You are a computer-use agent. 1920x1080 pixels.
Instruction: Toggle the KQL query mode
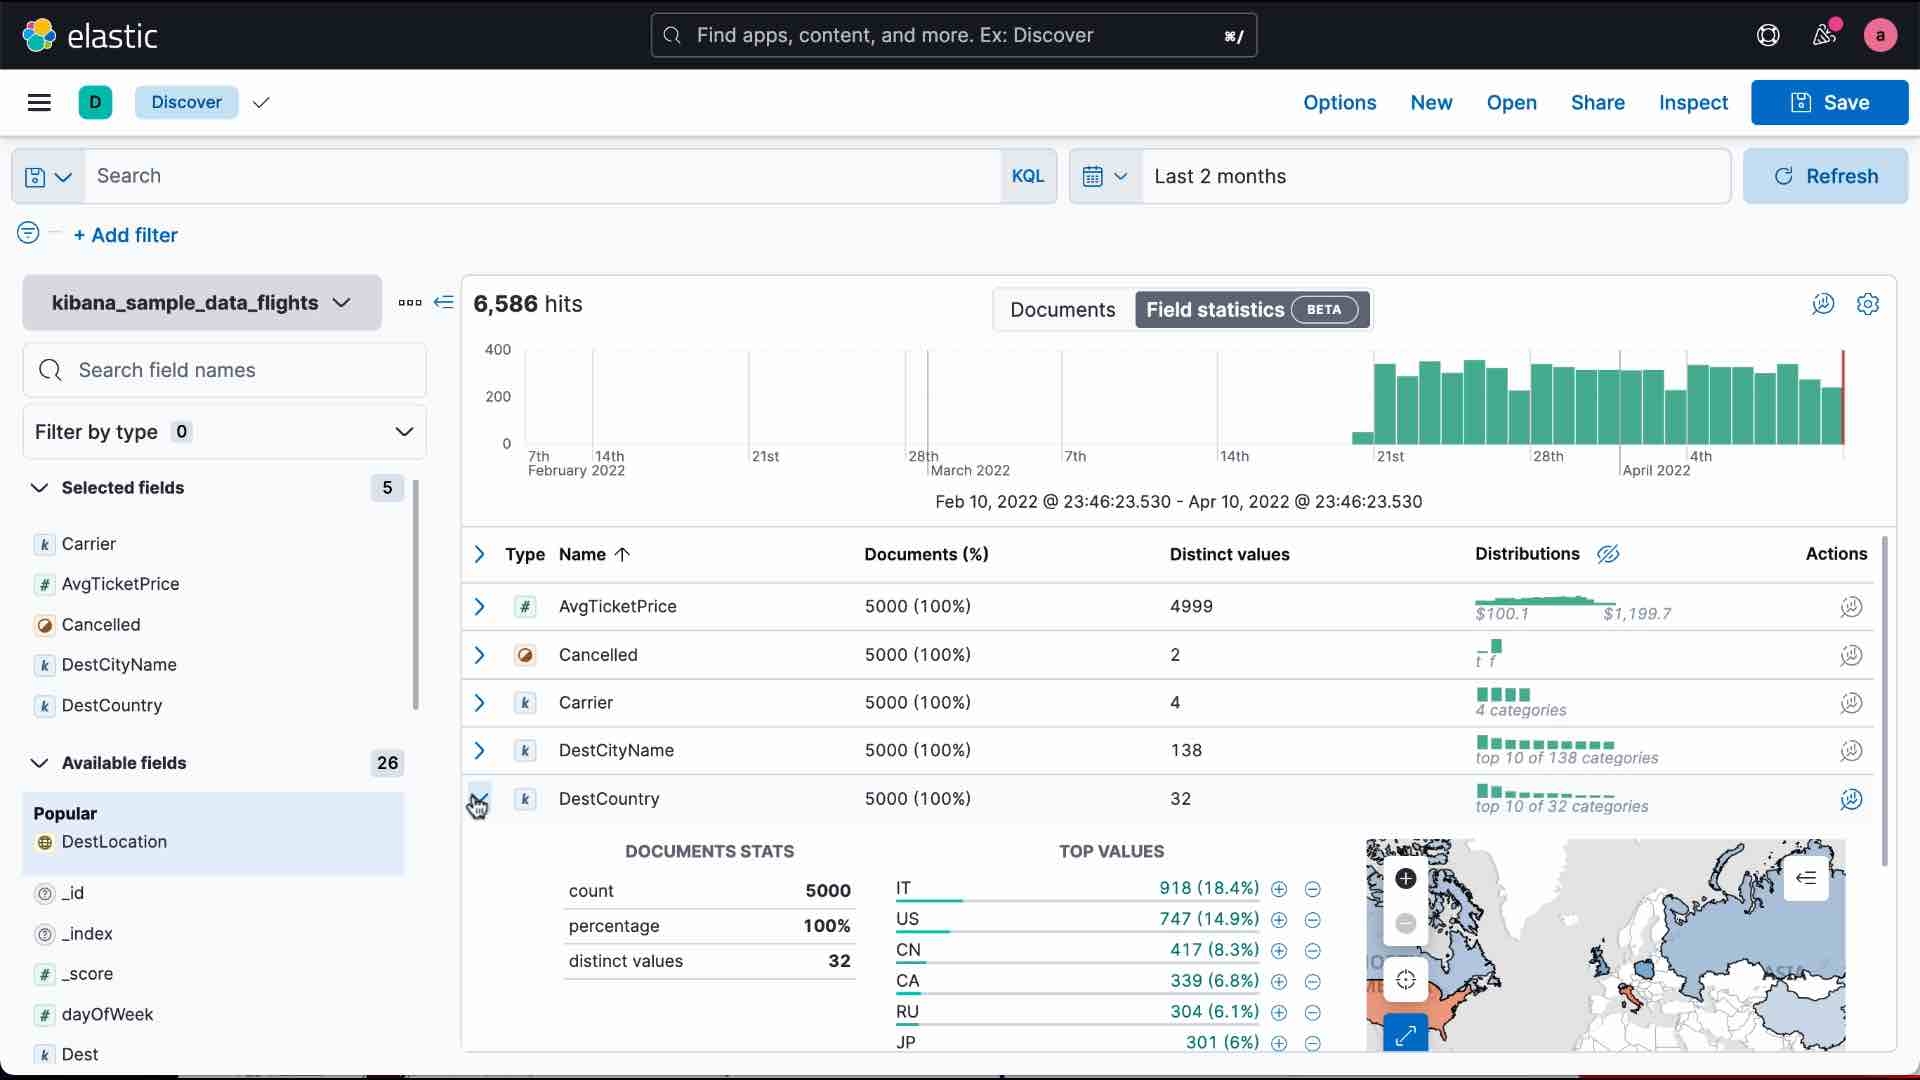1027,175
